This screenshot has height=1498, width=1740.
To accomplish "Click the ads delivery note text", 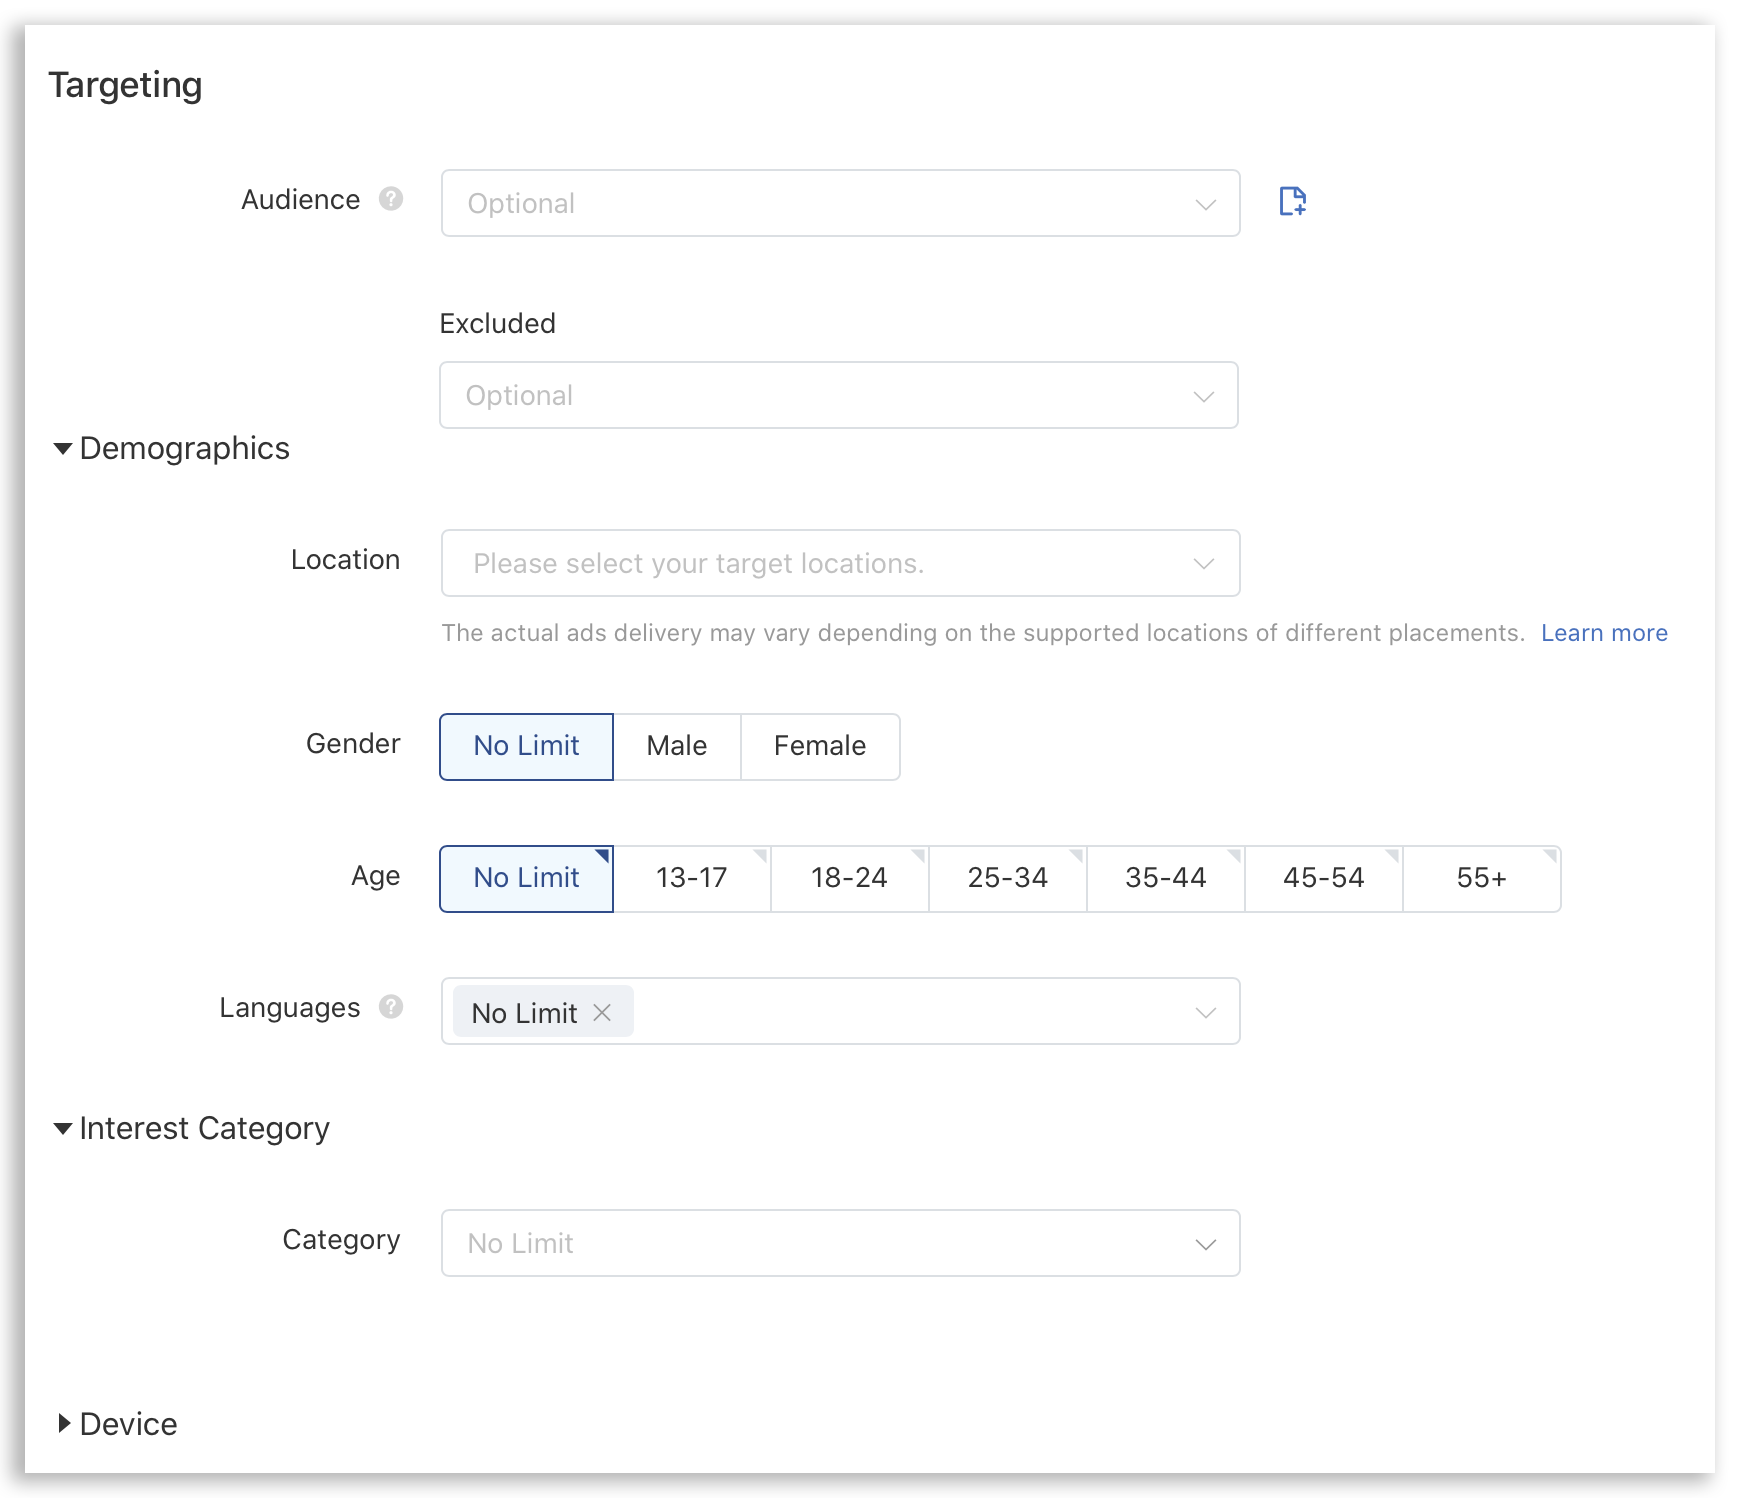I will [x=983, y=633].
